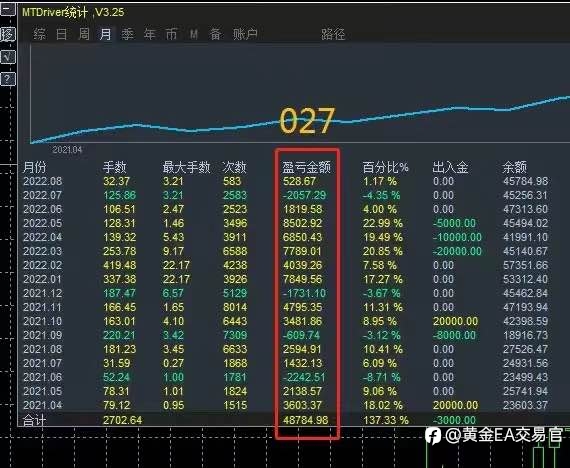Open the ? help icon
Screen dimensions: 570x468
[8, 79]
